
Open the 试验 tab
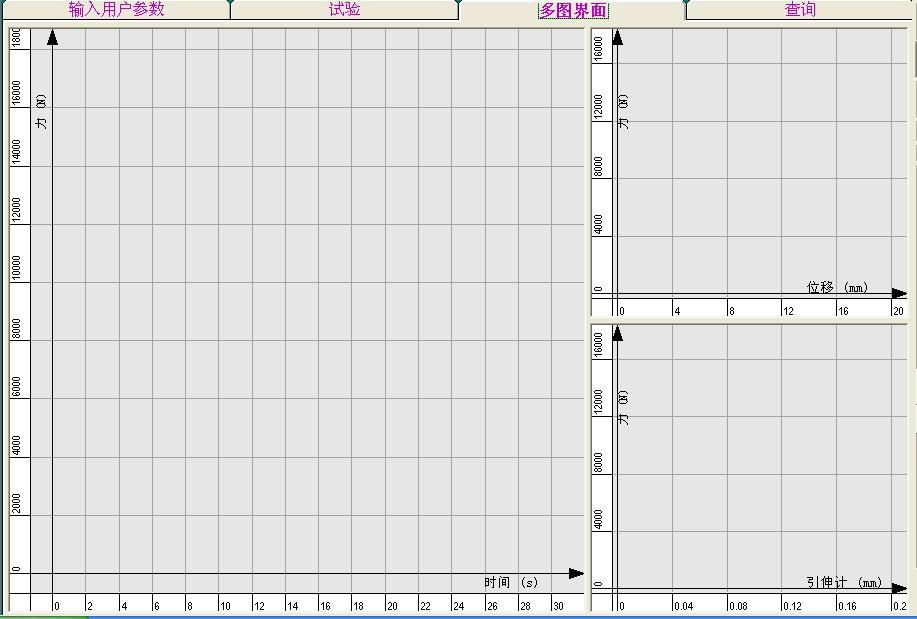(344, 10)
